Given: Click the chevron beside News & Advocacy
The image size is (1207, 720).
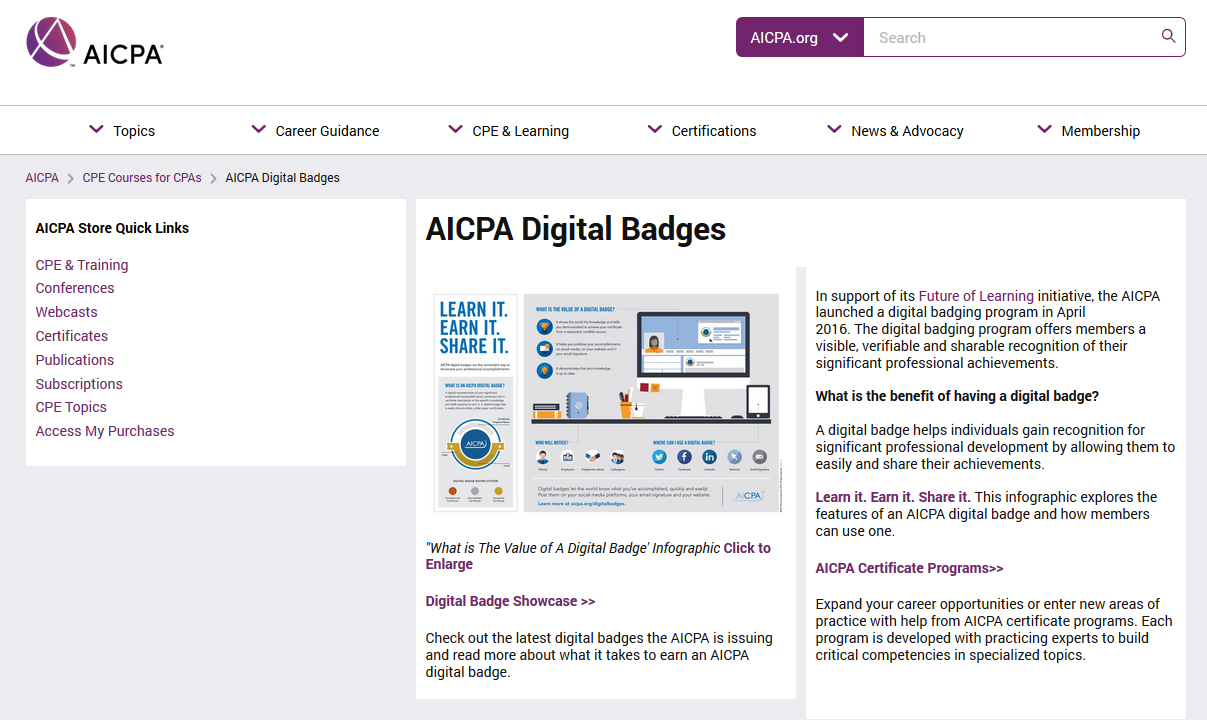Looking at the screenshot, I should pyautogui.click(x=834, y=129).
